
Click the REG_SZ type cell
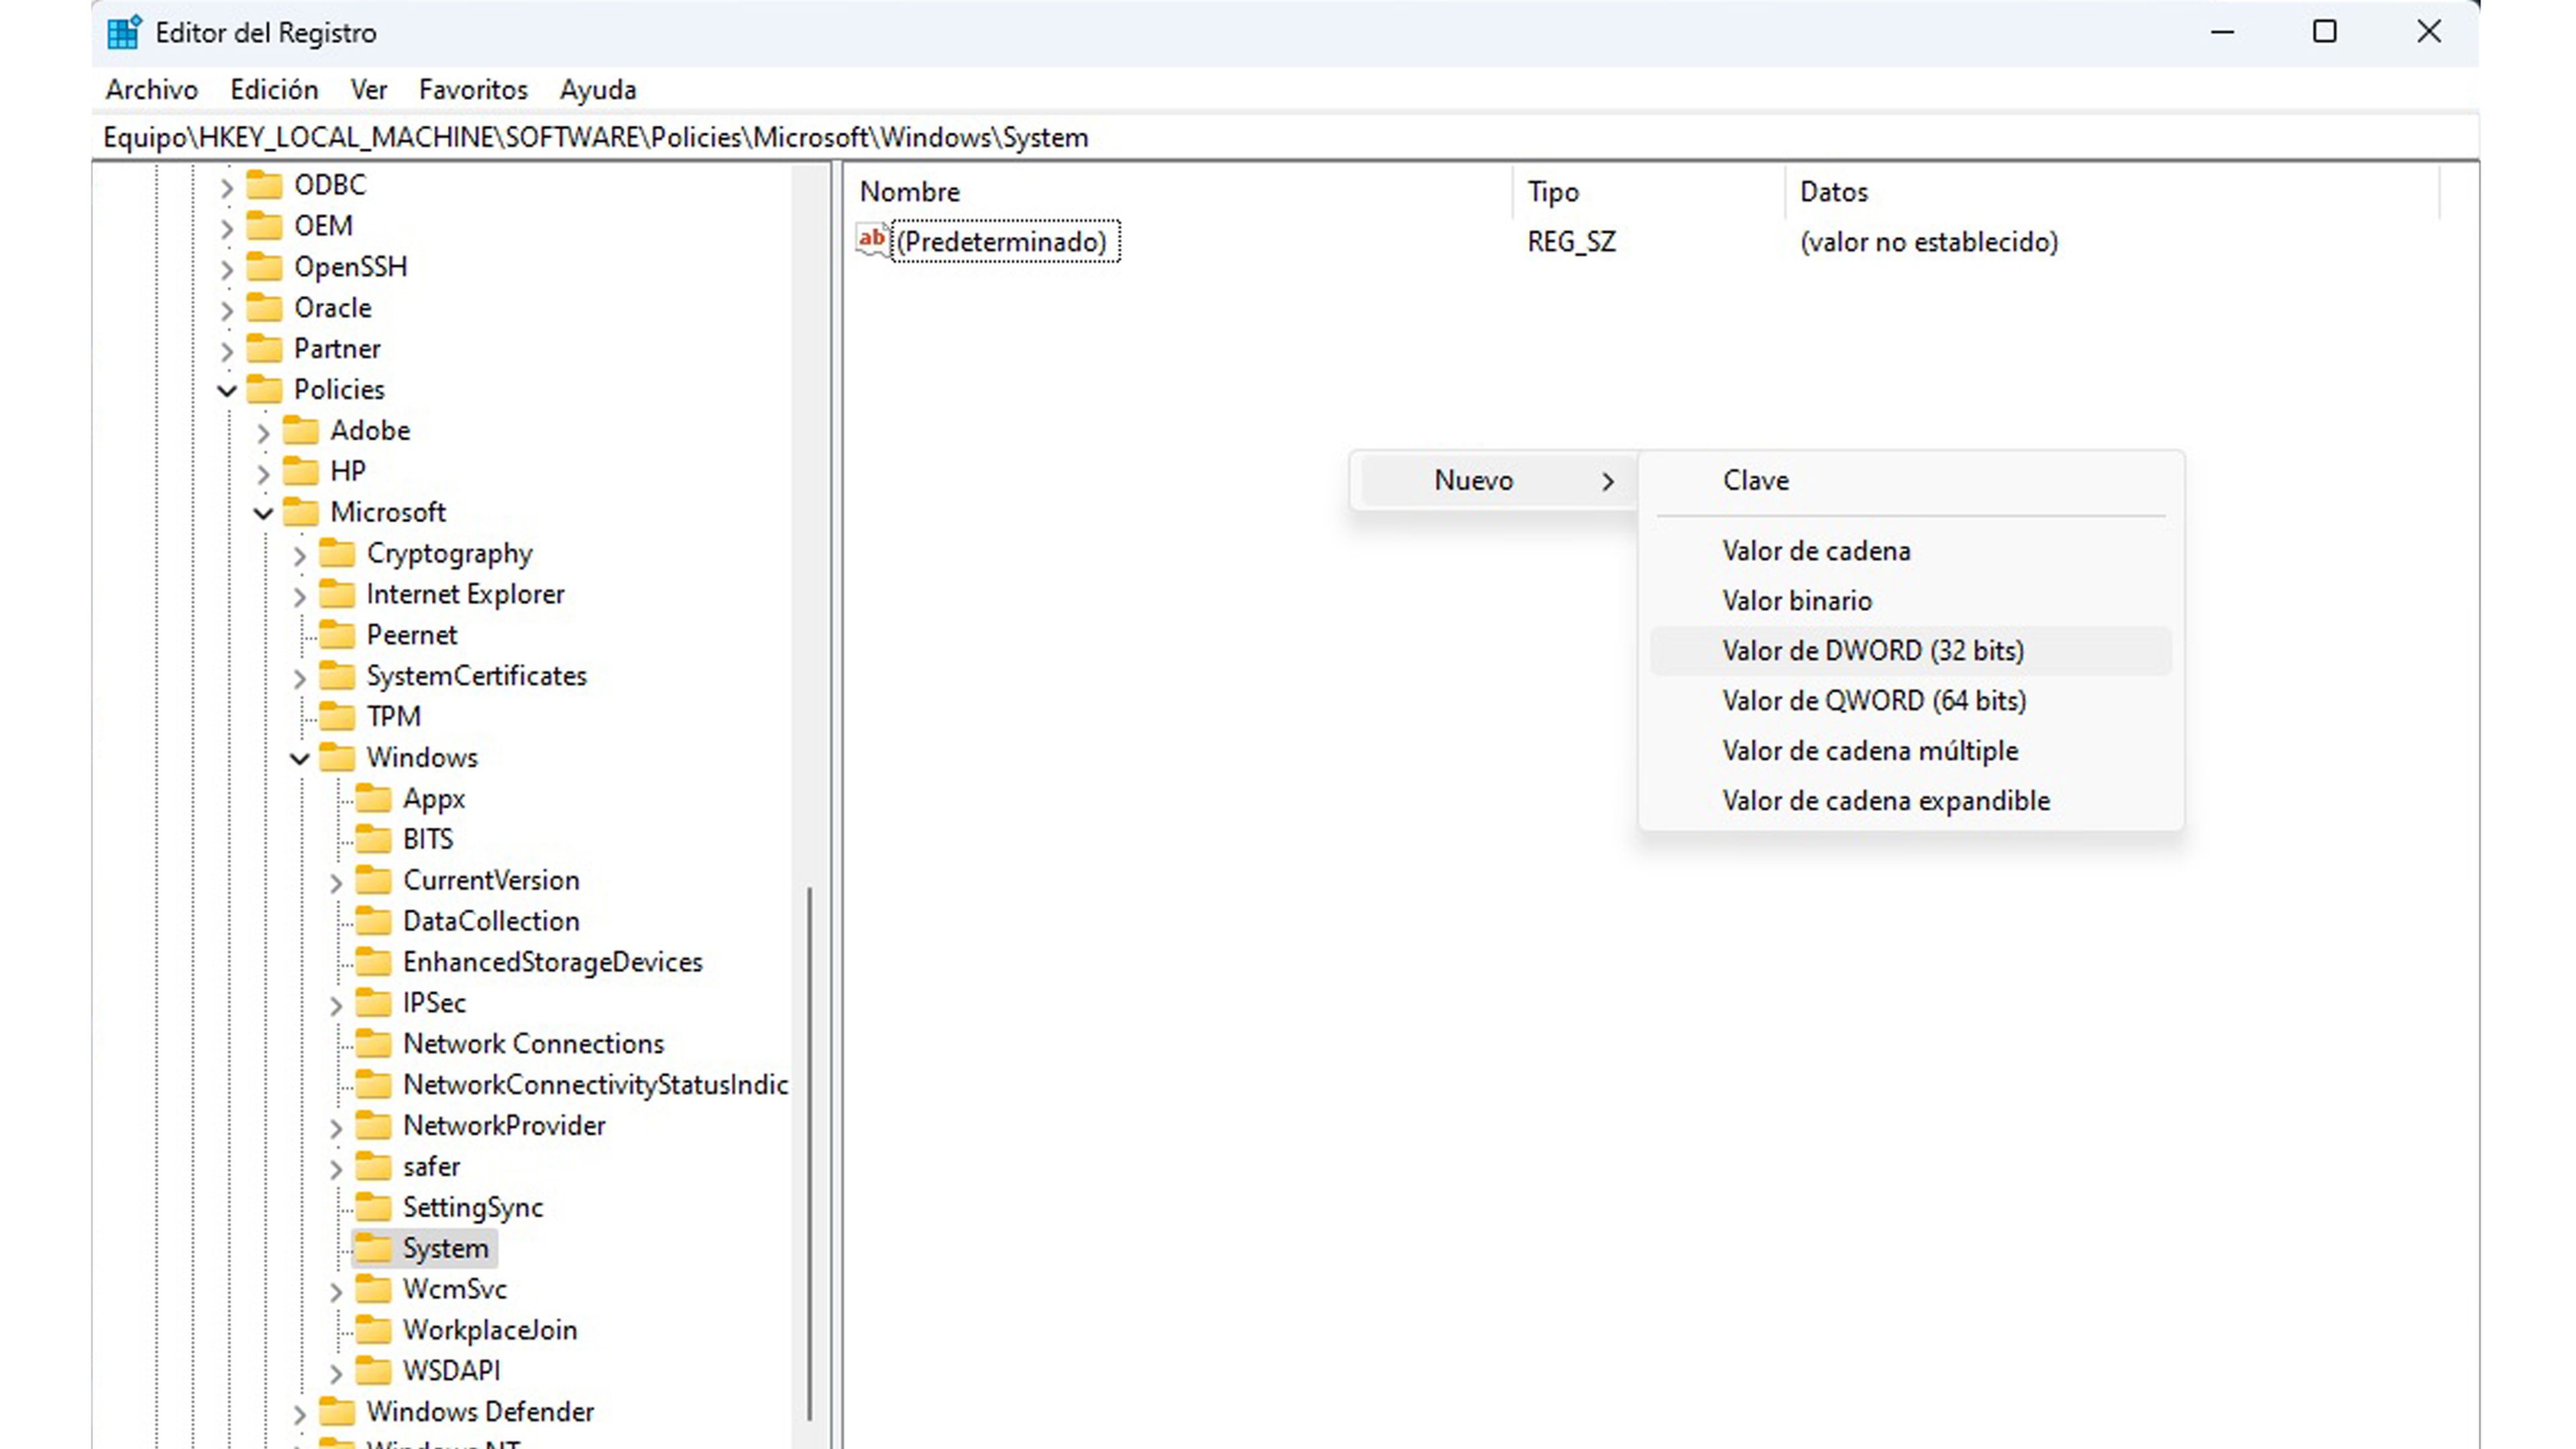click(x=1571, y=242)
